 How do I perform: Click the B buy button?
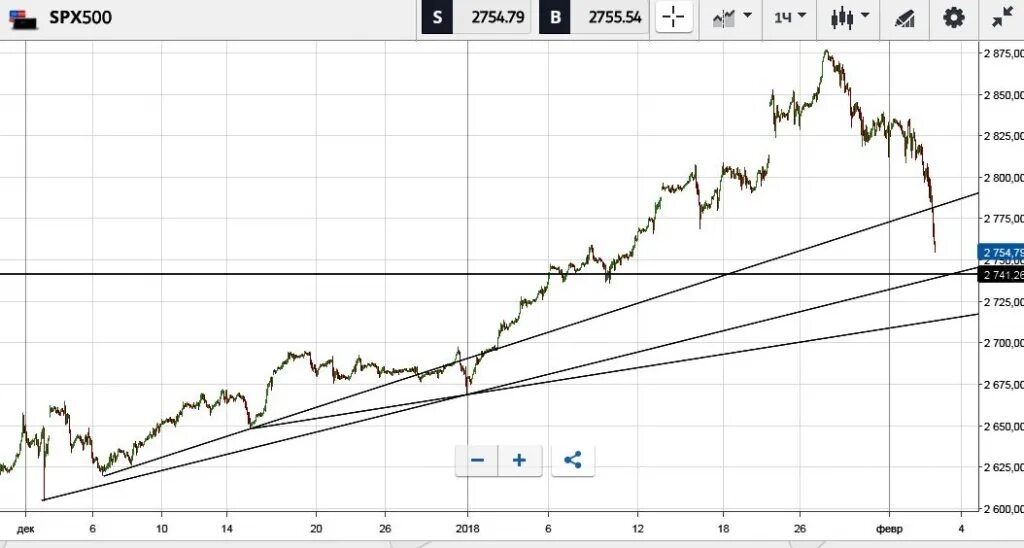(x=554, y=18)
